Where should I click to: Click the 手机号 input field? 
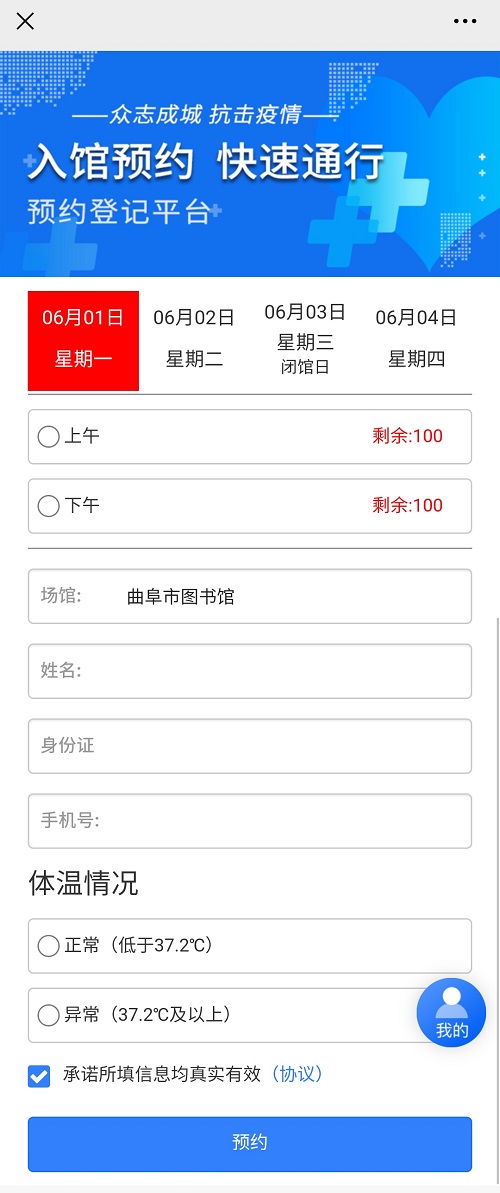[250, 821]
